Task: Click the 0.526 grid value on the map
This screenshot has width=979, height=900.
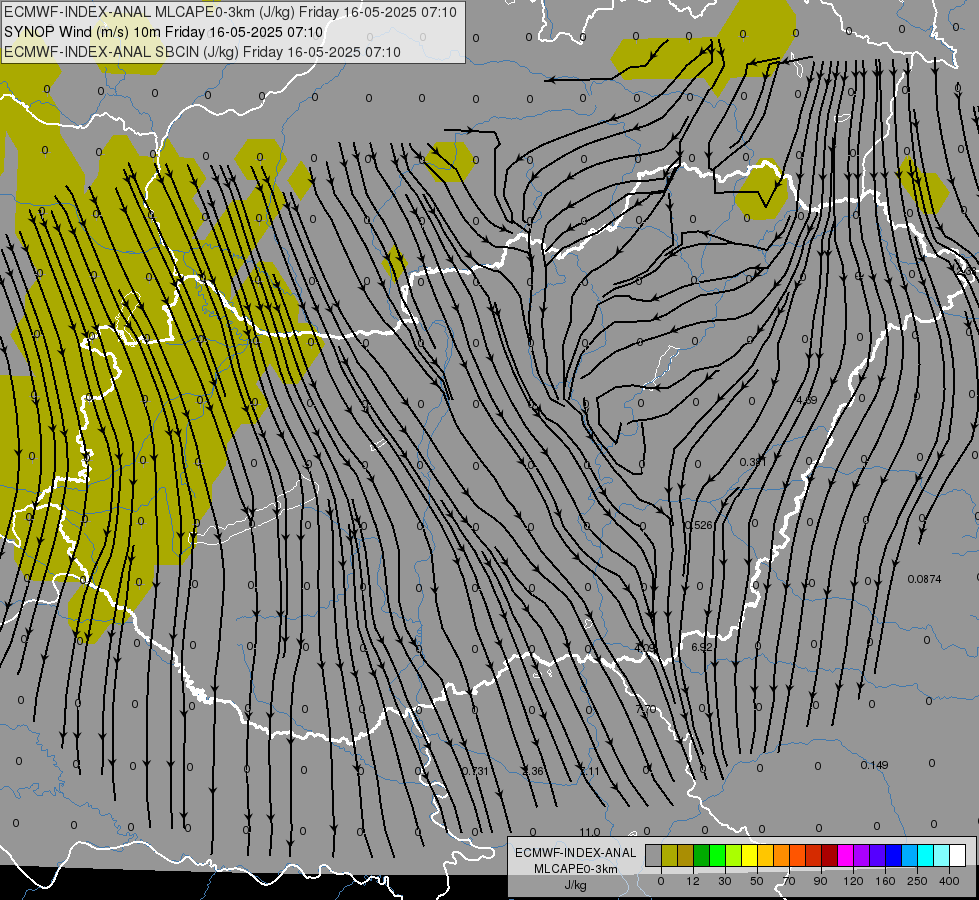Action: pos(699,525)
